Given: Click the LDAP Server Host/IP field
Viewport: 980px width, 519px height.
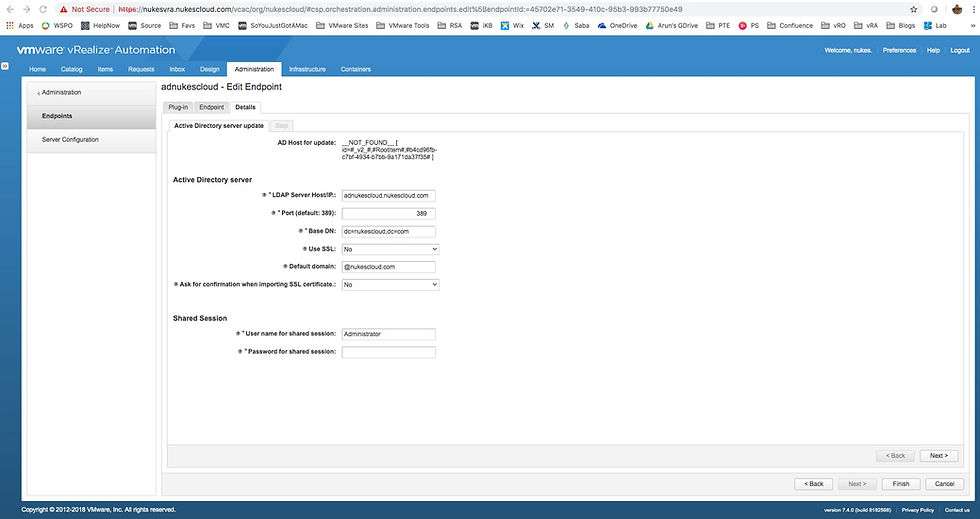Looking at the screenshot, I should point(389,196).
